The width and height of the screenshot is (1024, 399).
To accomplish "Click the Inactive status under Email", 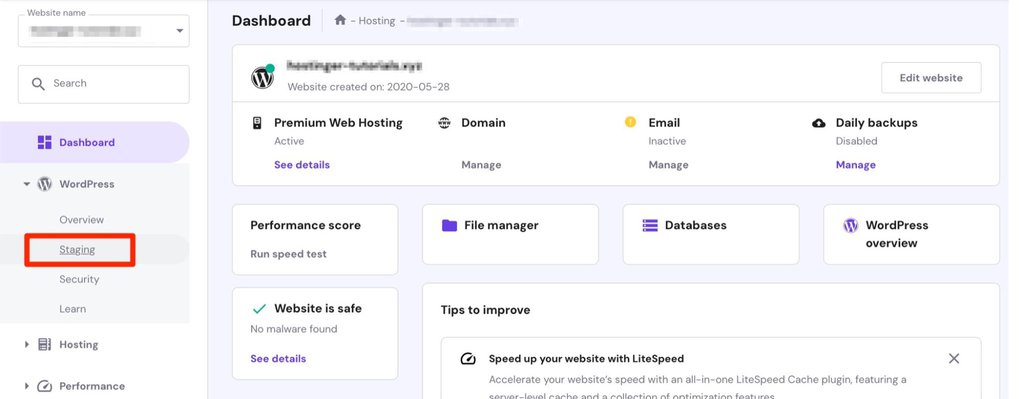I will [x=667, y=141].
